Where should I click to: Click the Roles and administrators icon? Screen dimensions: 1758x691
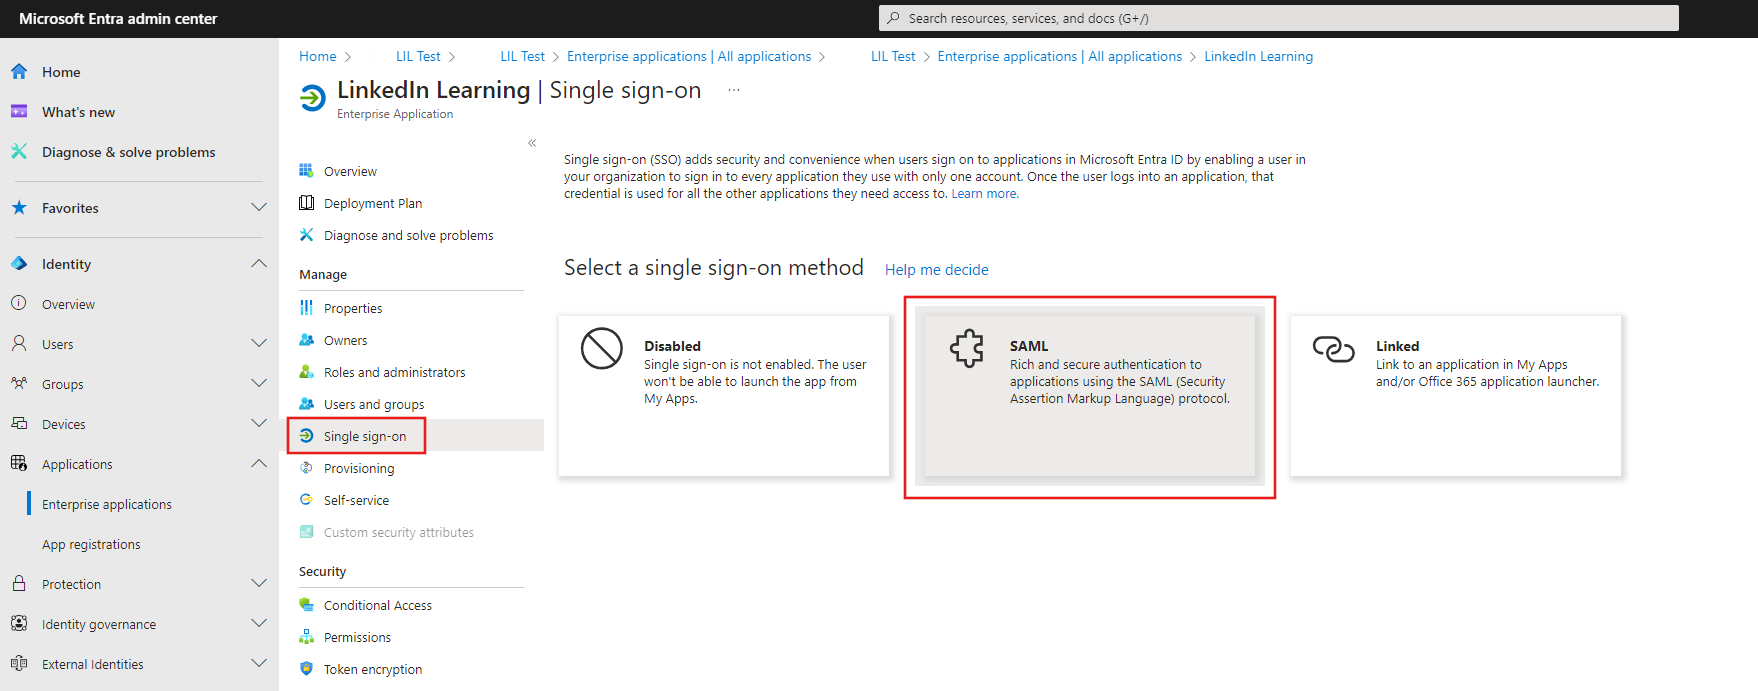coord(307,372)
